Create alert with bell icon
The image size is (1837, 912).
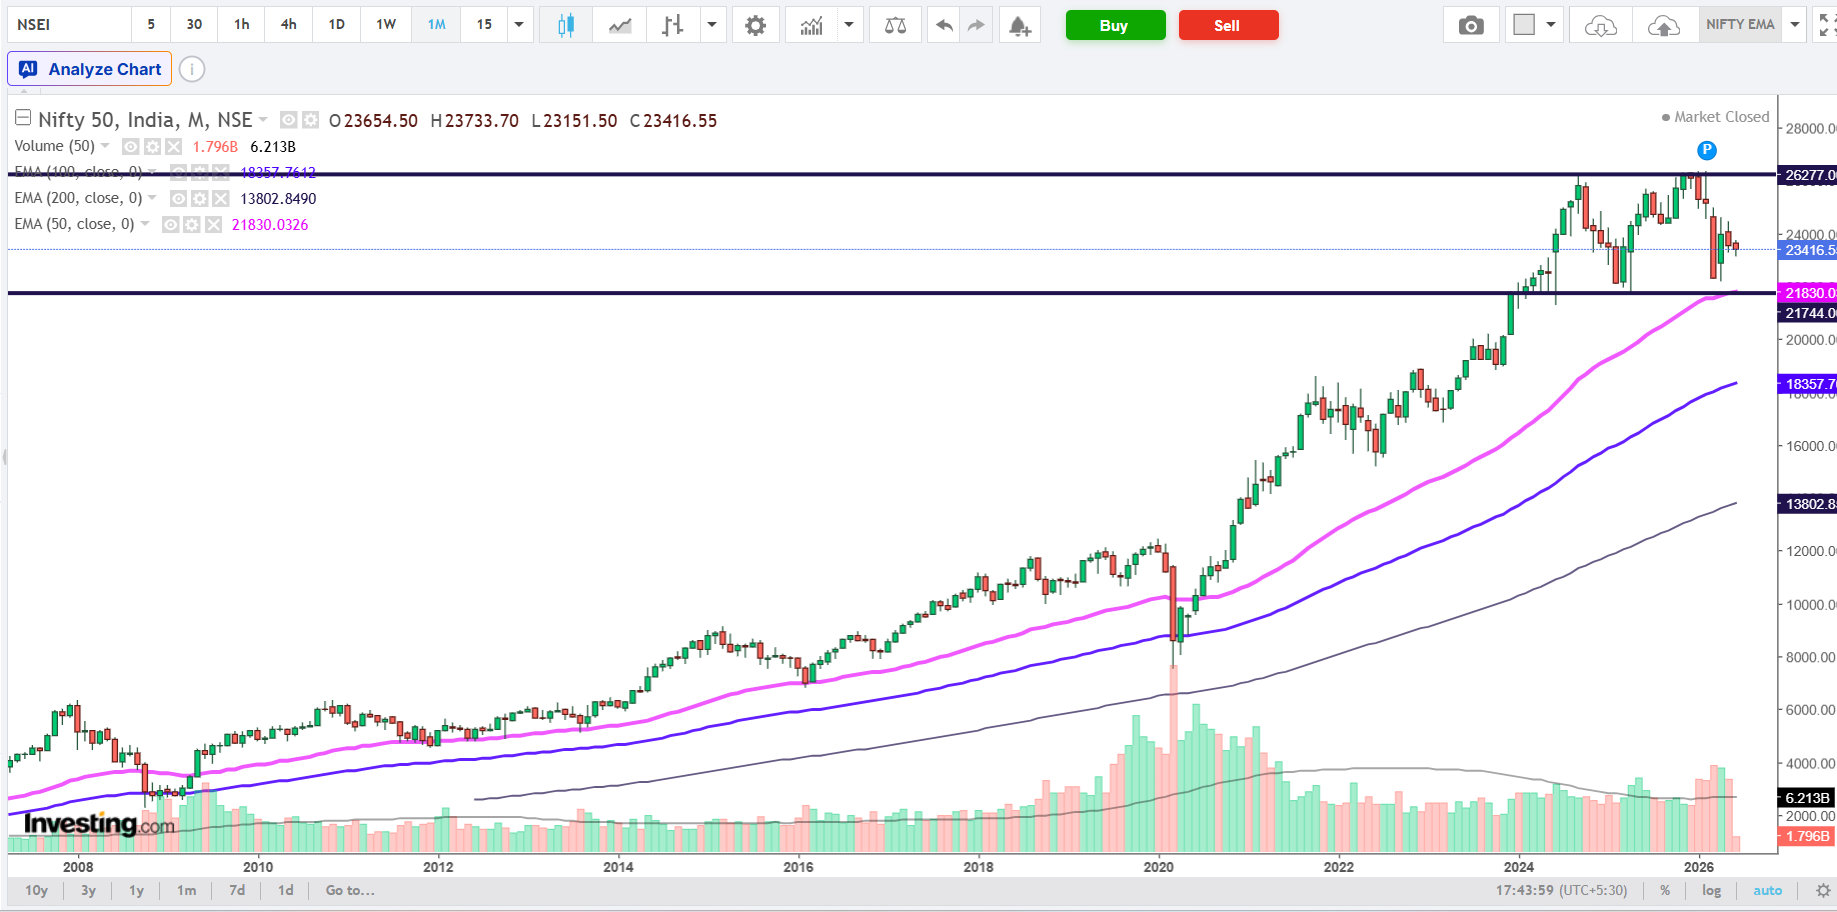1019,25
